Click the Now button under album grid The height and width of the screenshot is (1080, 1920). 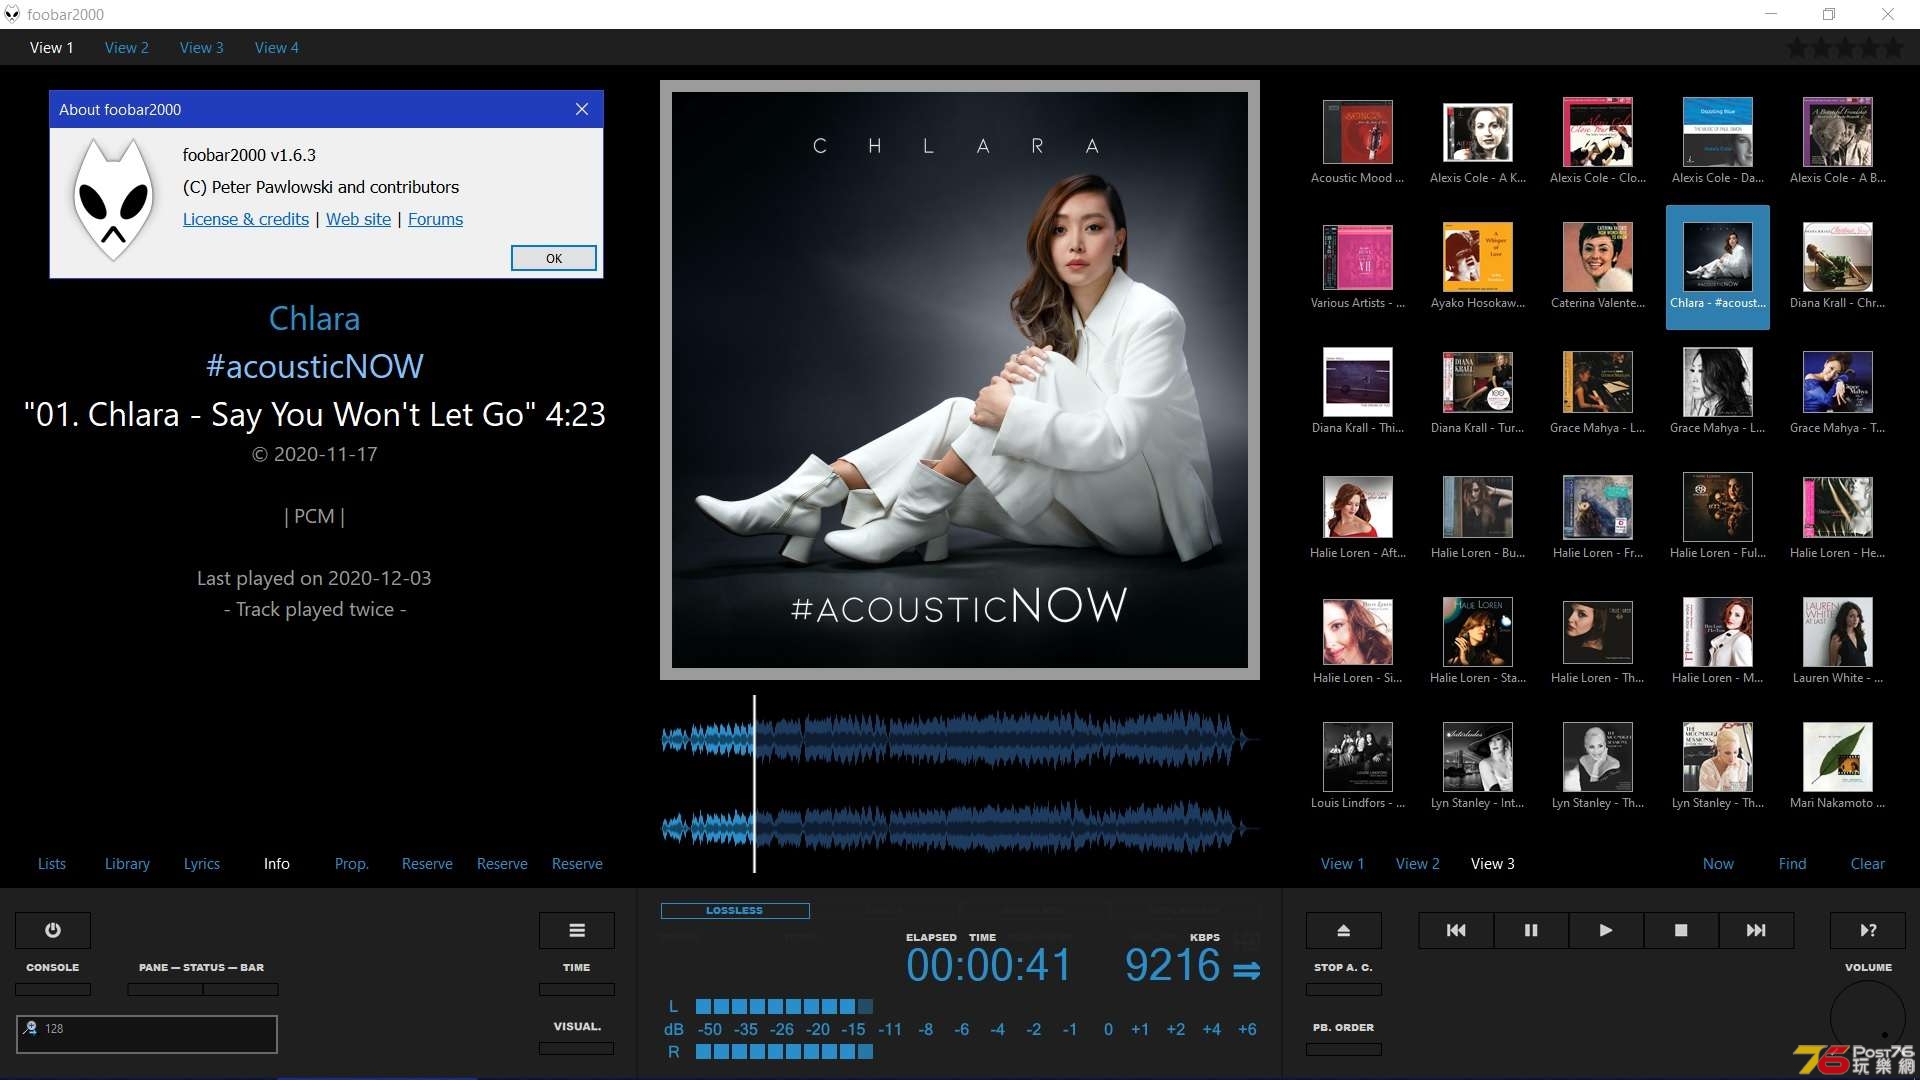point(1718,864)
